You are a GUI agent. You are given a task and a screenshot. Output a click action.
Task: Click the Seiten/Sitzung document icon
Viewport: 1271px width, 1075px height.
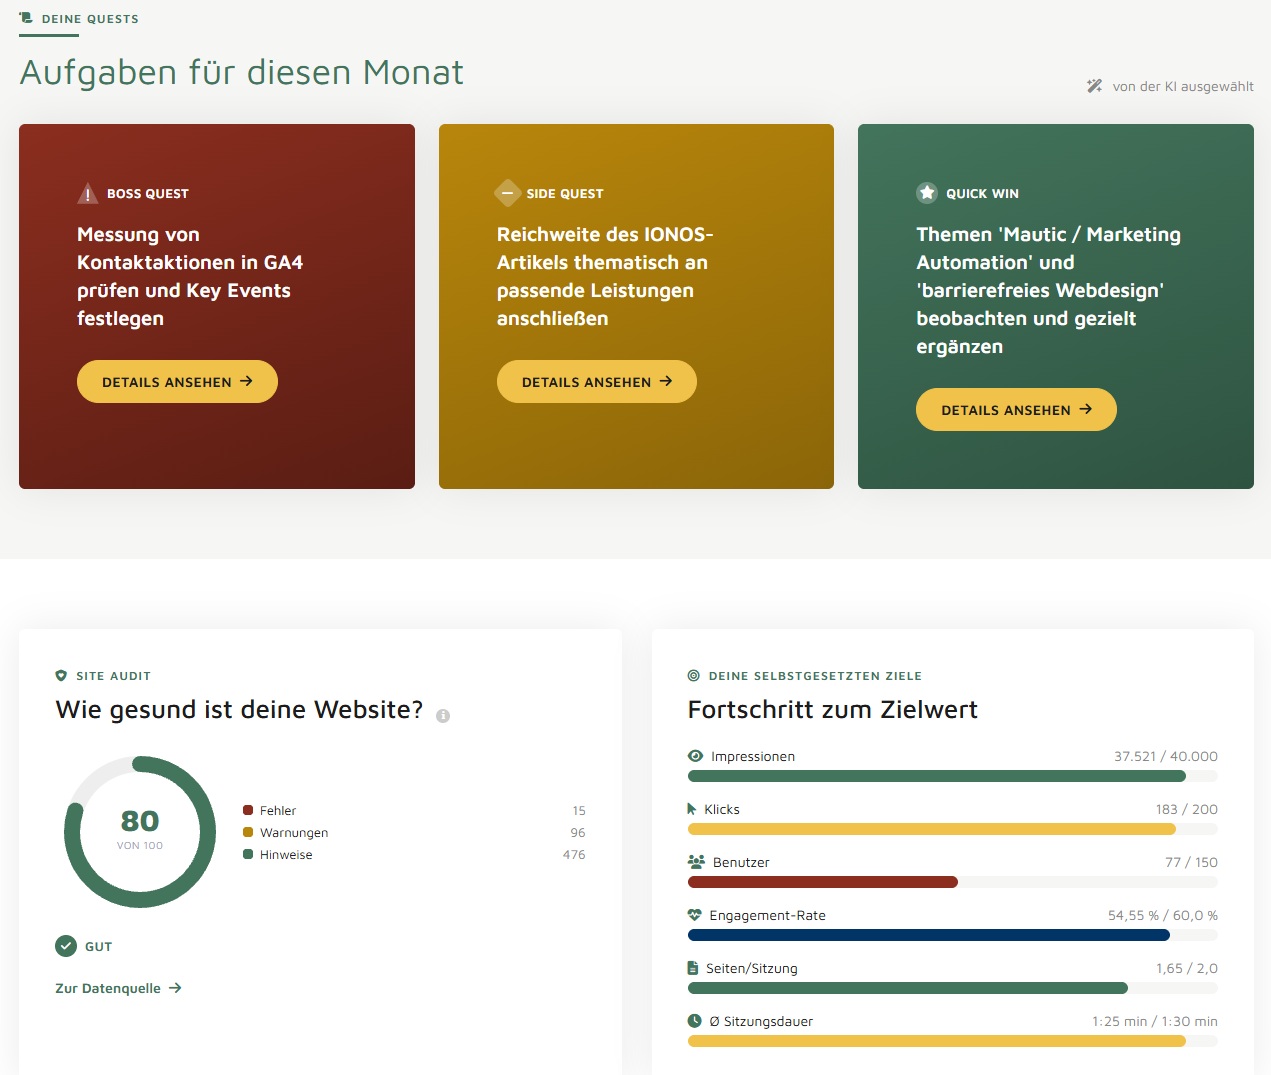pyautogui.click(x=693, y=968)
